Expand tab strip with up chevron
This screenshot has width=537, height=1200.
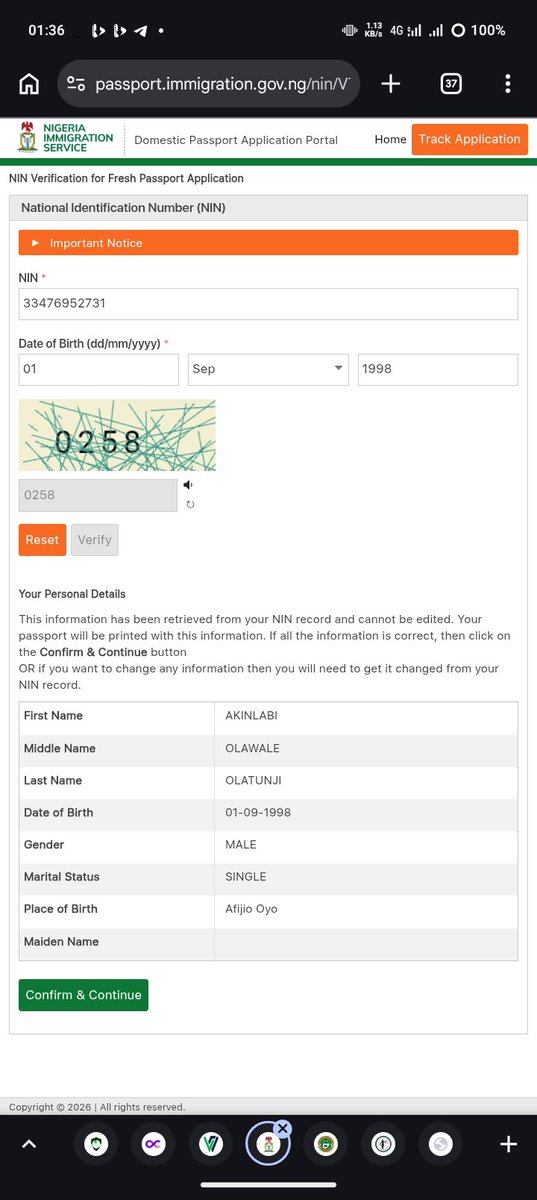29,1145
